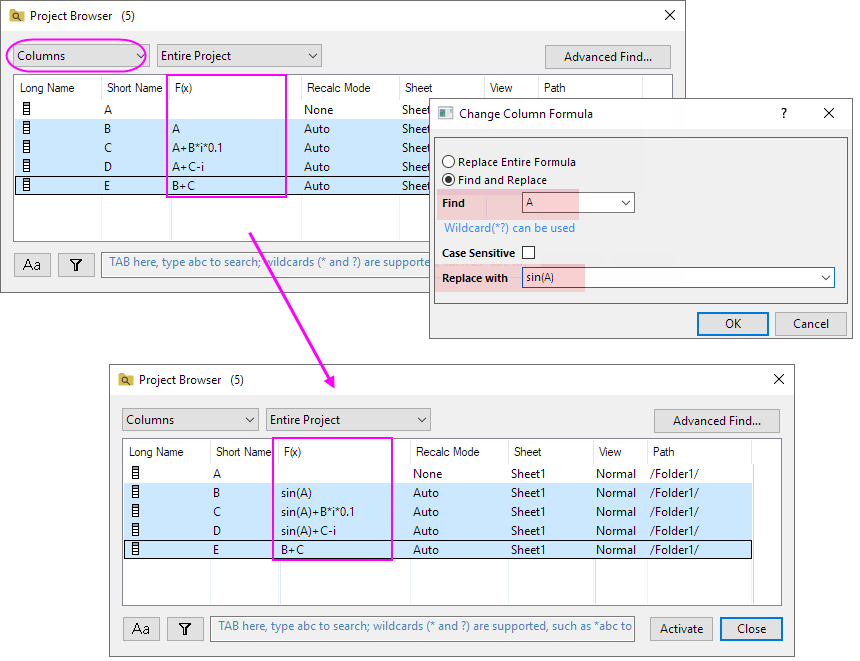Click the filter funnel icon in lower Project Browser
This screenshot has height=661, width=860.
[185, 629]
